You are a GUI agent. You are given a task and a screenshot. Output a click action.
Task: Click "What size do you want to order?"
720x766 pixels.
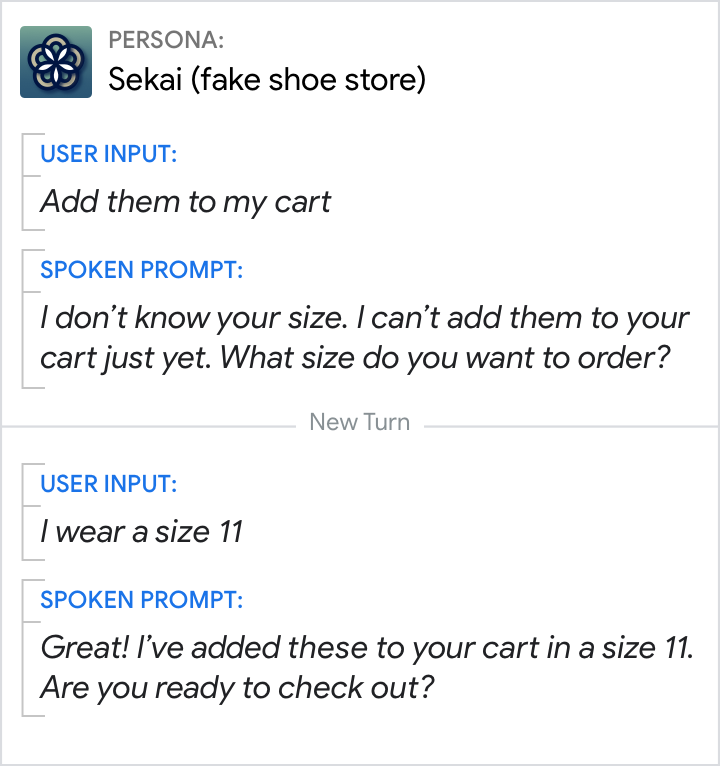(444, 358)
